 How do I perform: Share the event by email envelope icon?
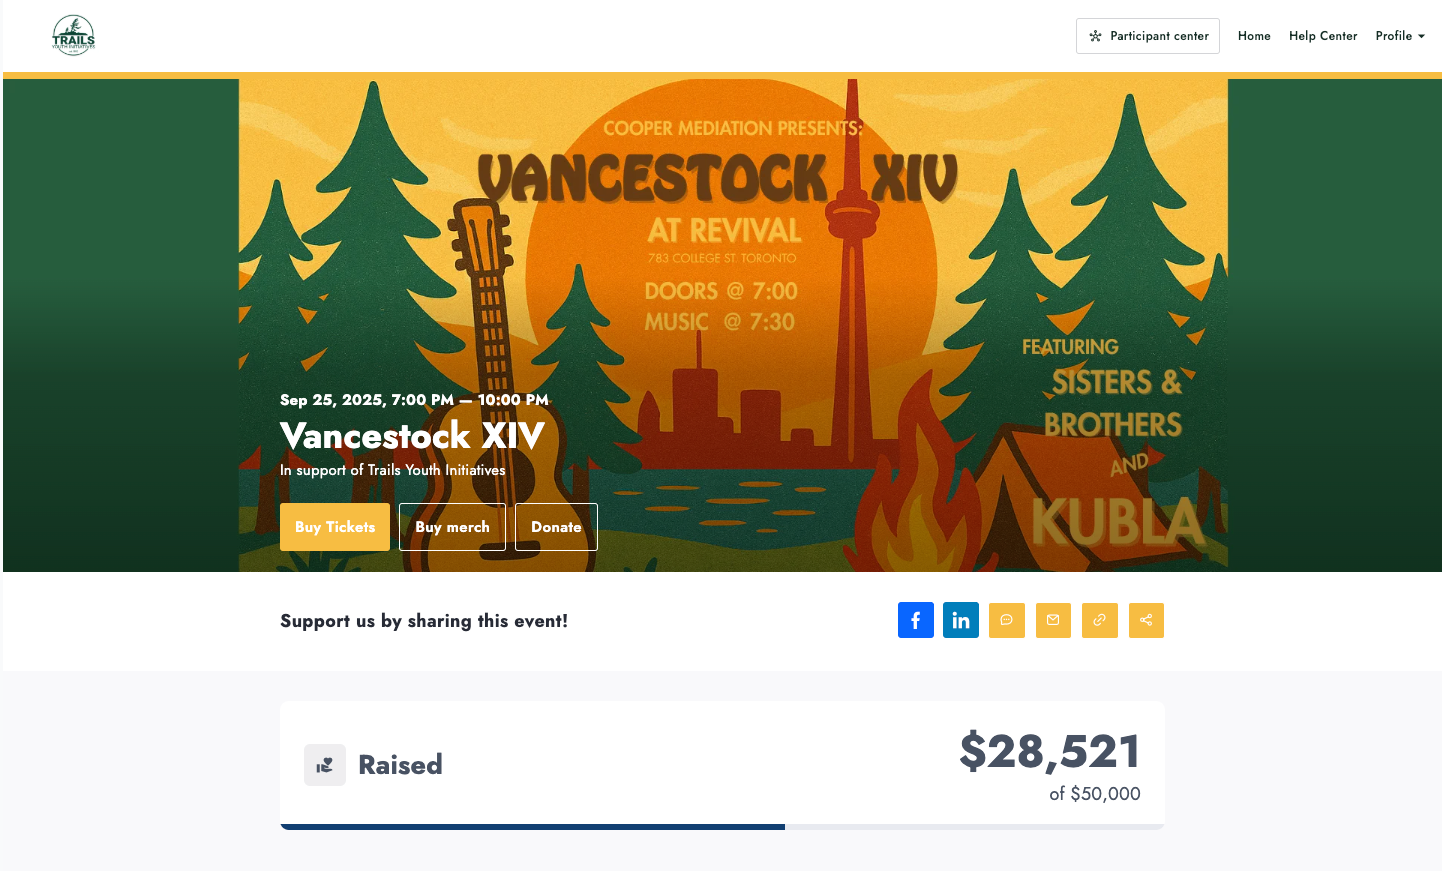1053,620
